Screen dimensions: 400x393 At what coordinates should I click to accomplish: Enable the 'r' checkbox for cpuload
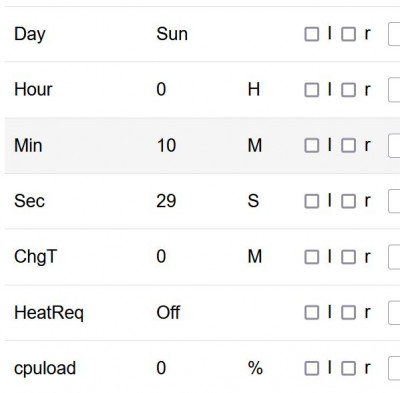348,368
